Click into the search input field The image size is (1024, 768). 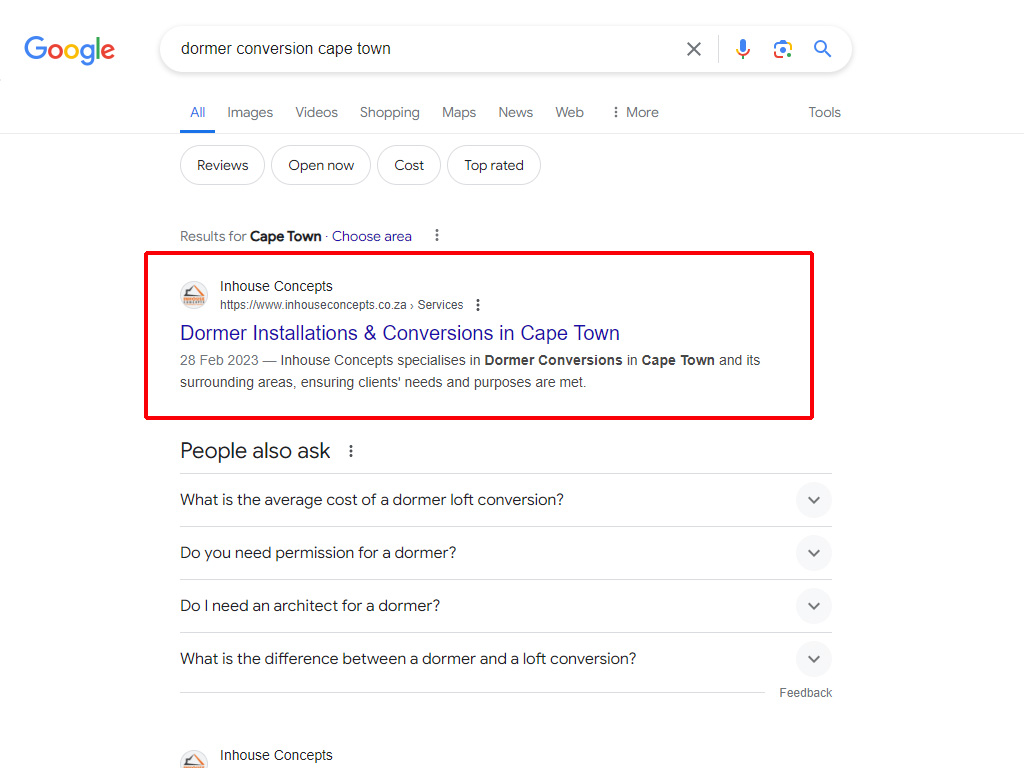[420, 49]
